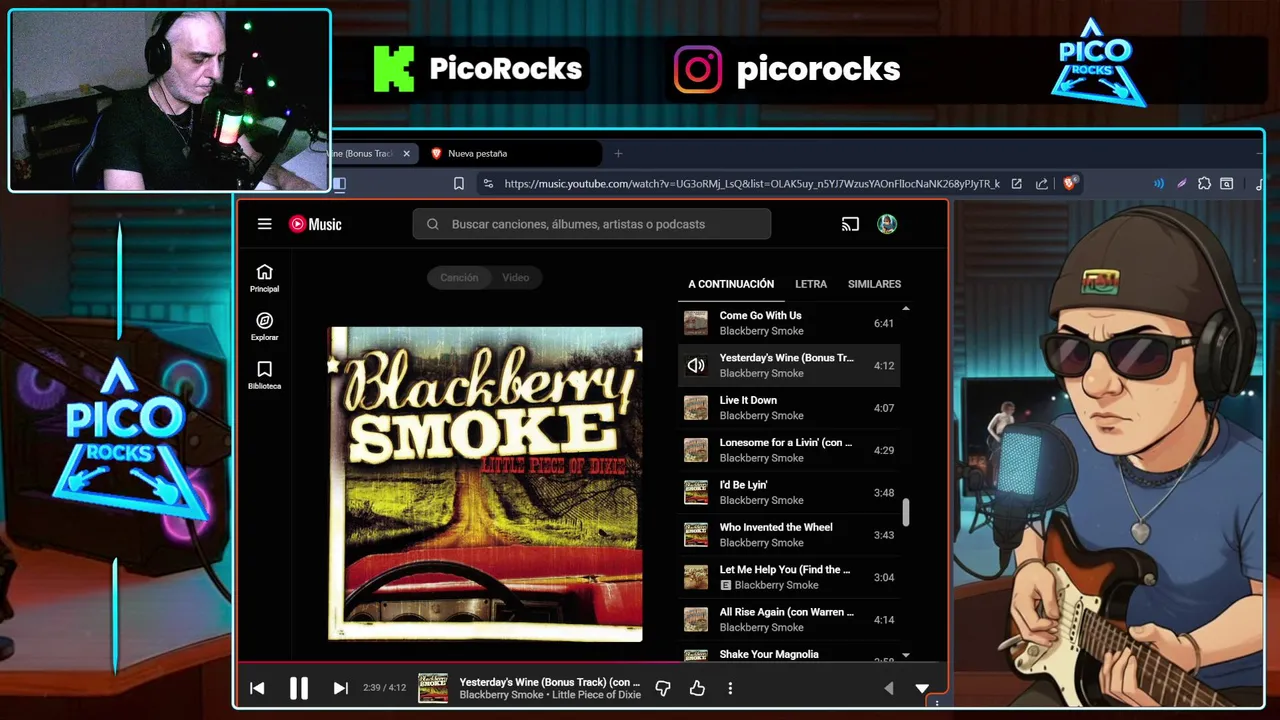Expand hidden player controls left arrow
1280x720 pixels.
point(889,688)
